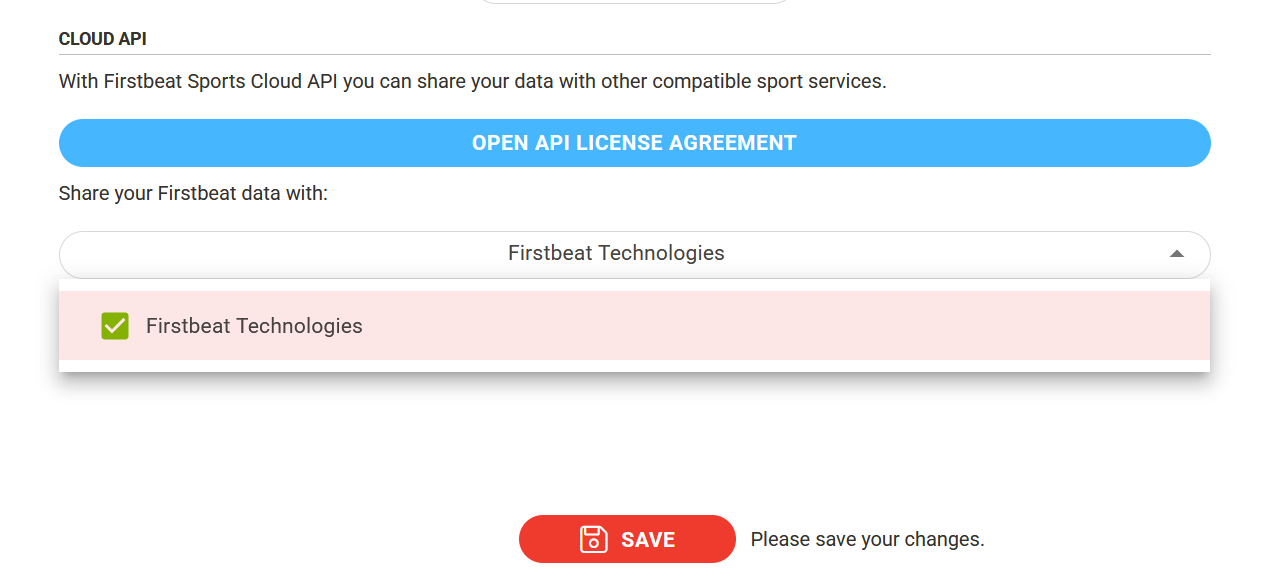1284x583 pixels.
Task: Click the green checkmark icon beside Firstbeat Technologies
Action: pyautogui.click(x=114, y=326)
